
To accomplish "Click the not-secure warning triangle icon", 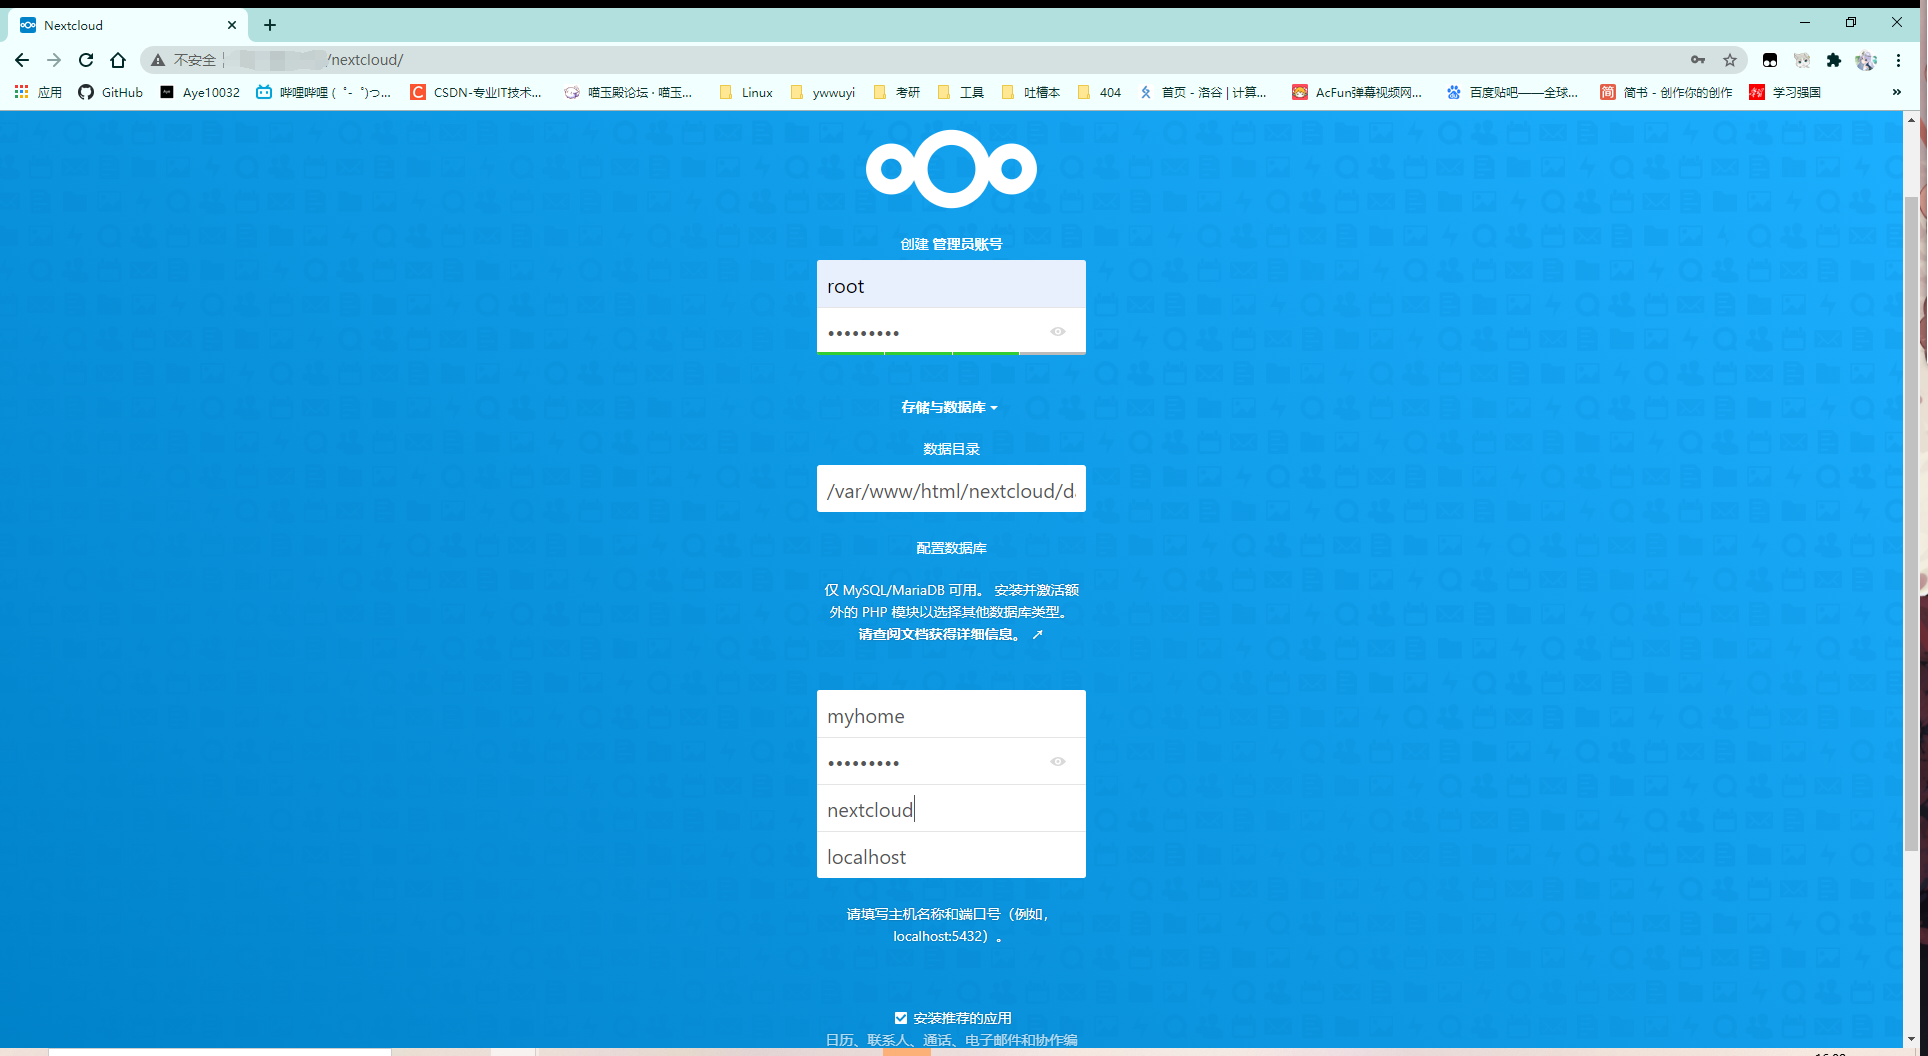I will (158, 60).
